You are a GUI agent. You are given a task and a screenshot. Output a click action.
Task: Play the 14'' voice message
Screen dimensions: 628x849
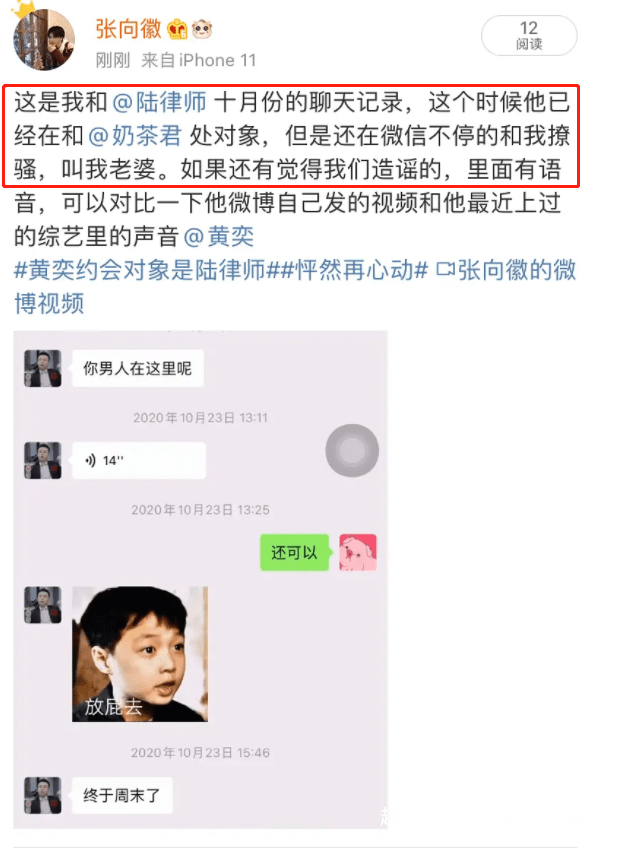[x=139, y=460]
